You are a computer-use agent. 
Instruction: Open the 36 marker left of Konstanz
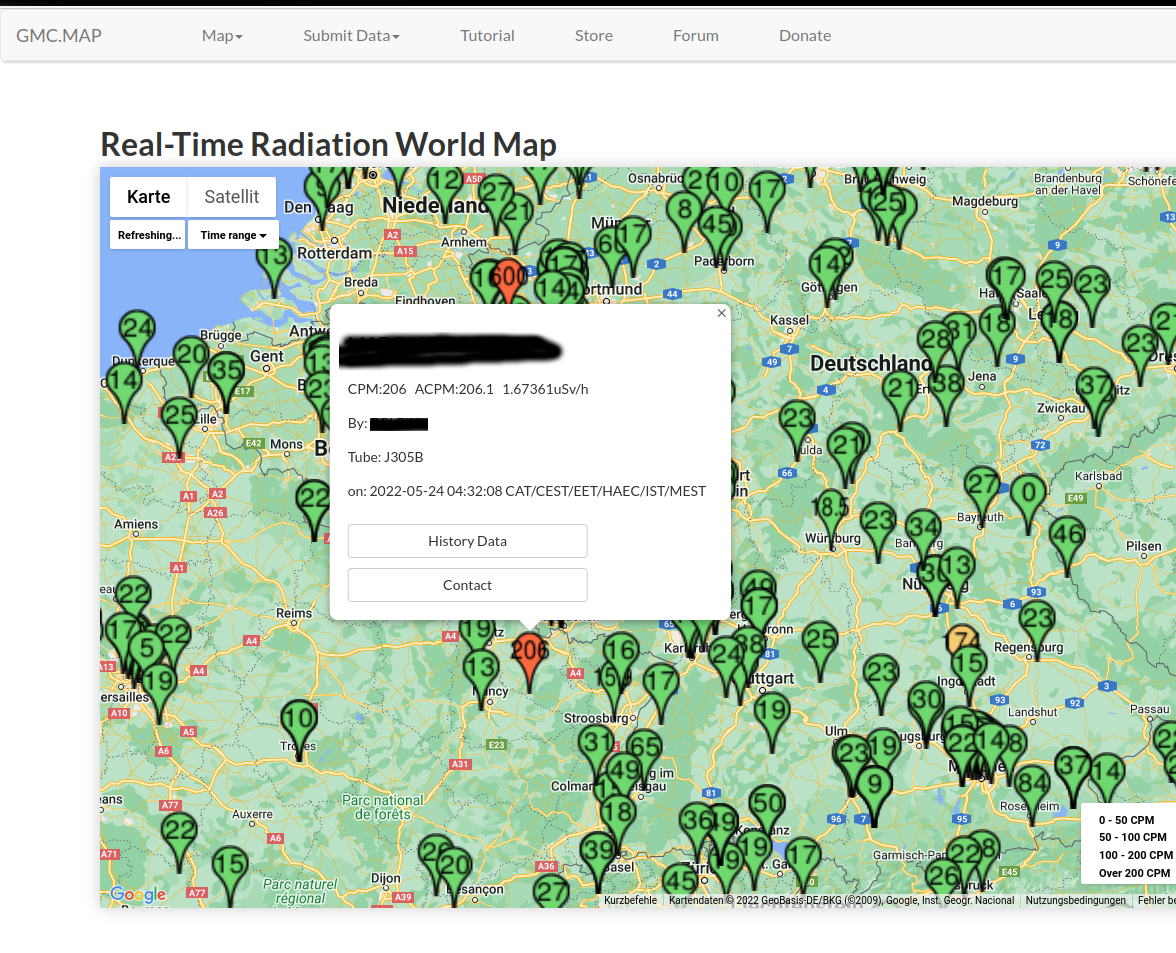coord(698,823)
